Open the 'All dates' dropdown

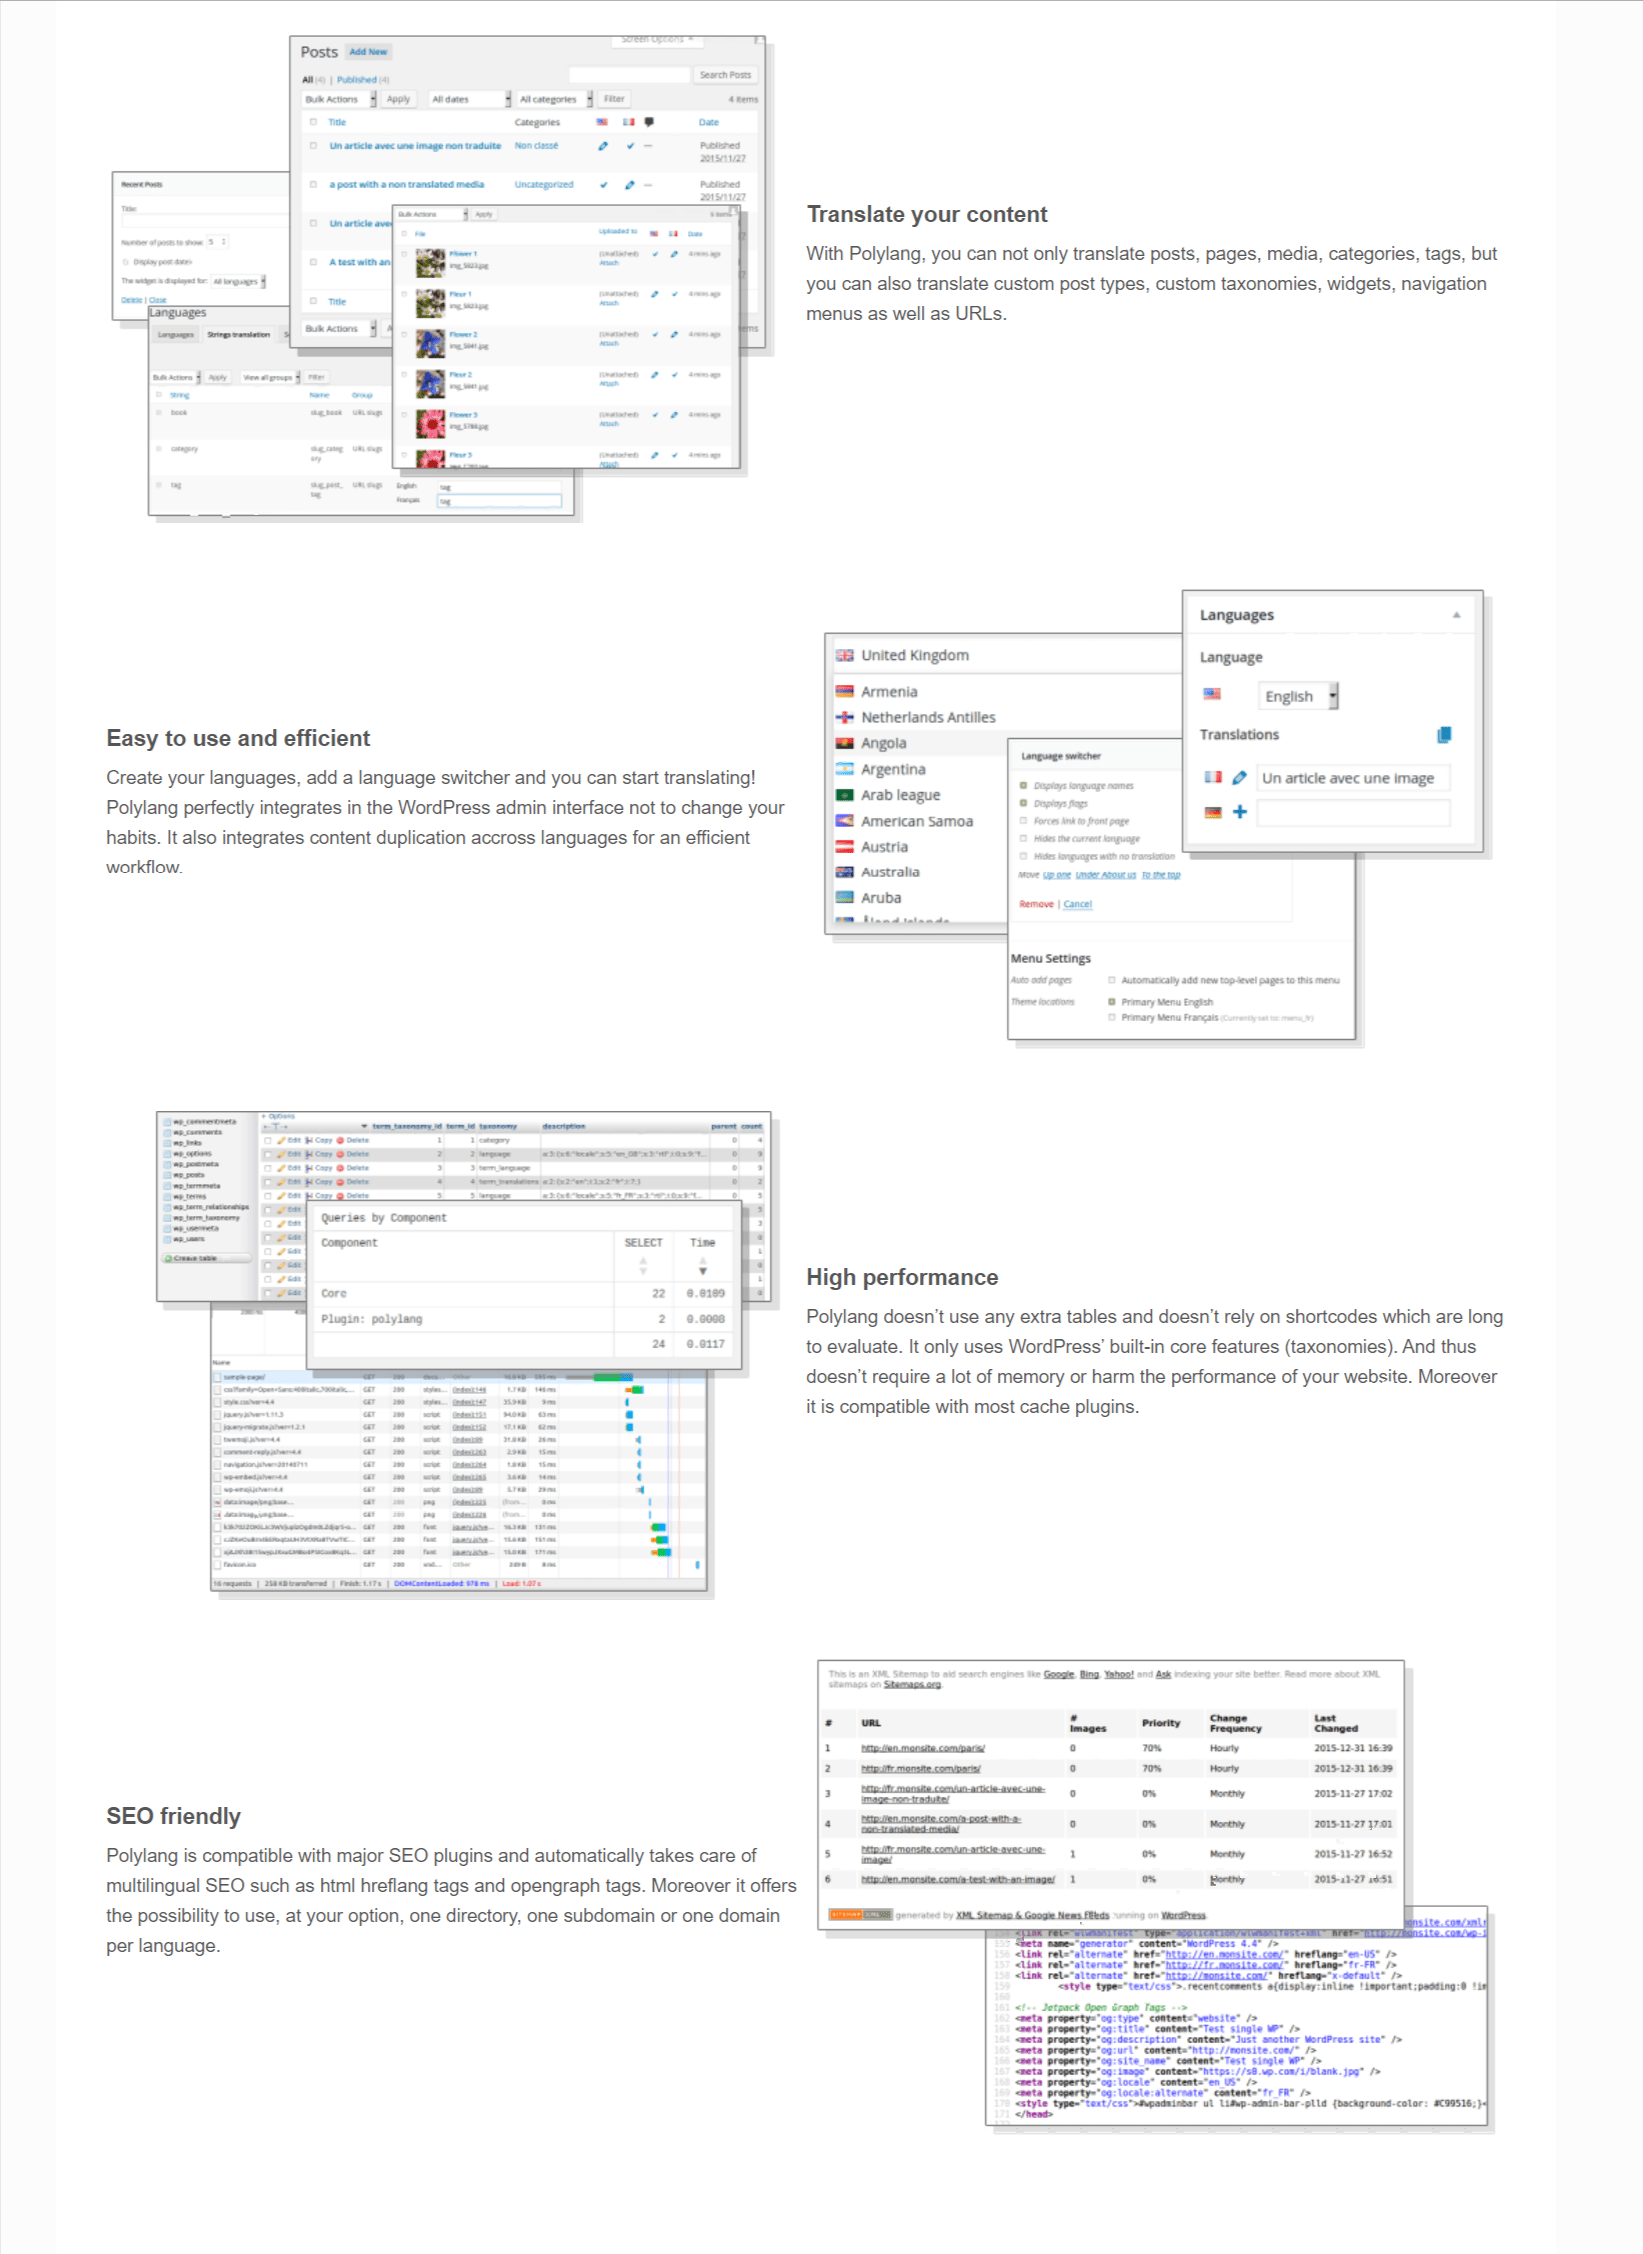click(470, 99)
